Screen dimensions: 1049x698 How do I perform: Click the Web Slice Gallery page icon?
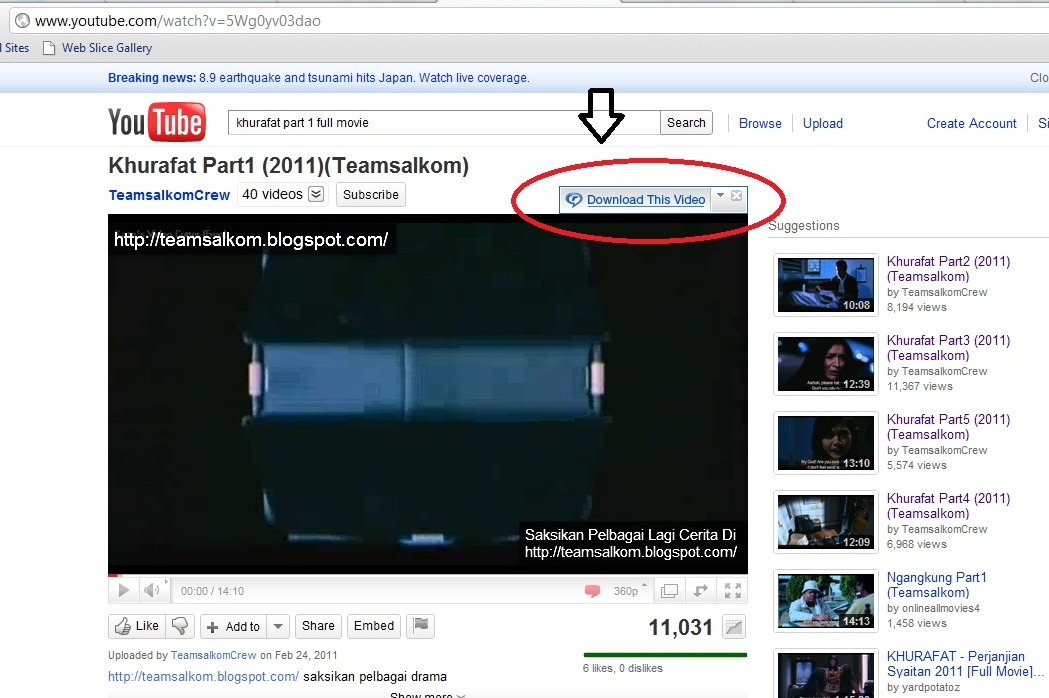tap(49, 48)
